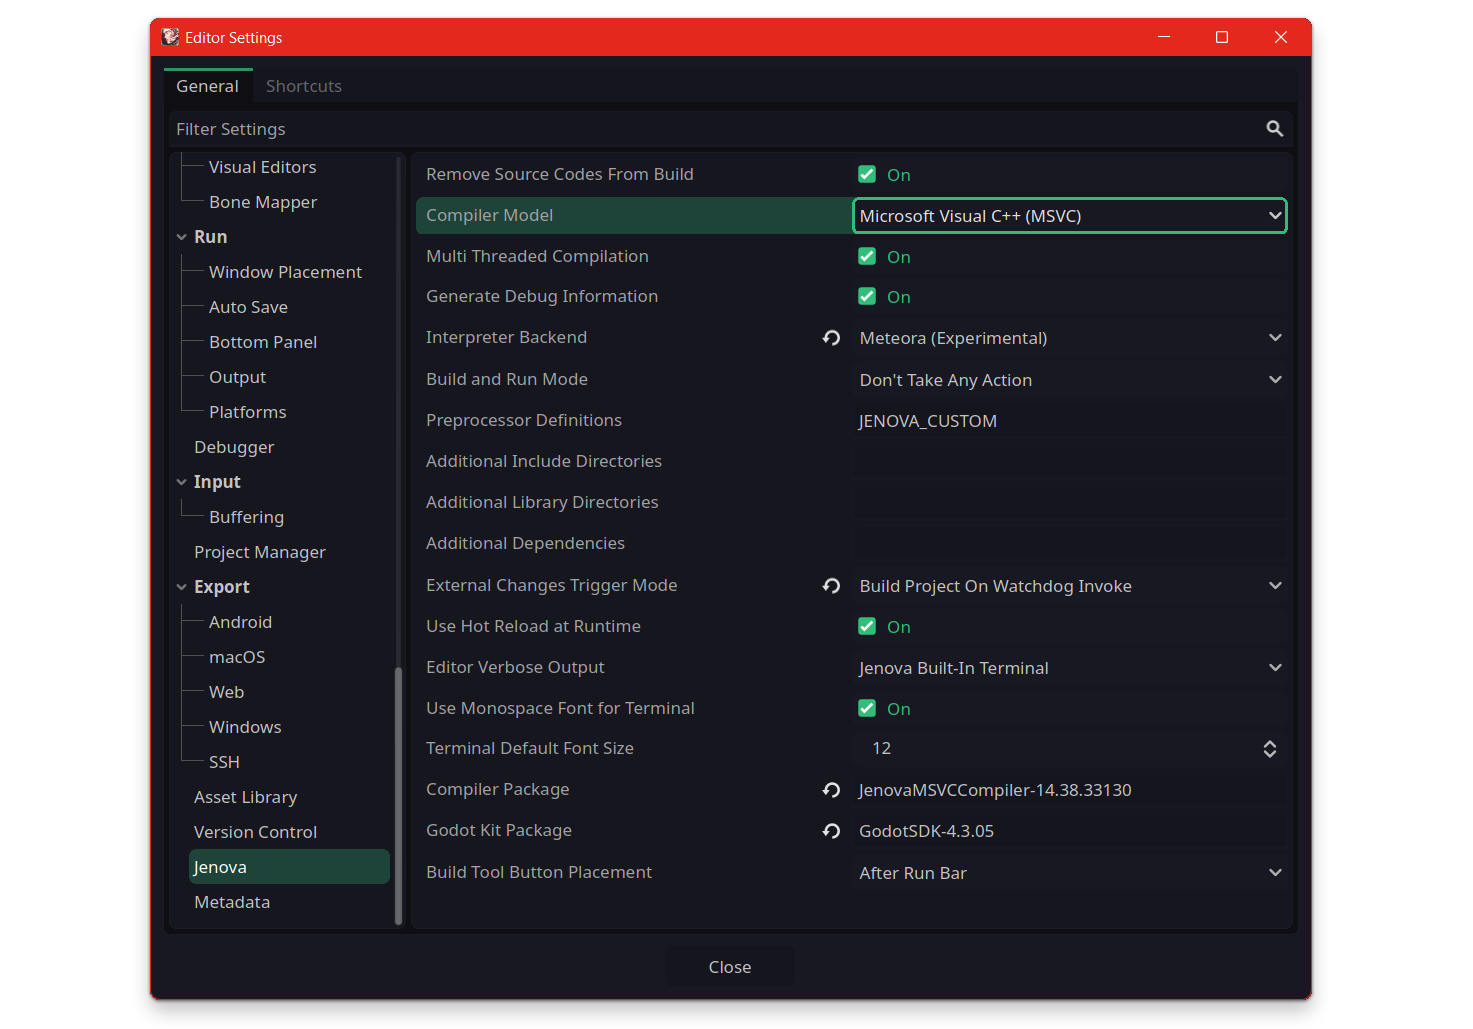The height and width of the screenshot is (1029, 1473).
Task: Close the Editor Settings window via X
Action: (1280, 37)
